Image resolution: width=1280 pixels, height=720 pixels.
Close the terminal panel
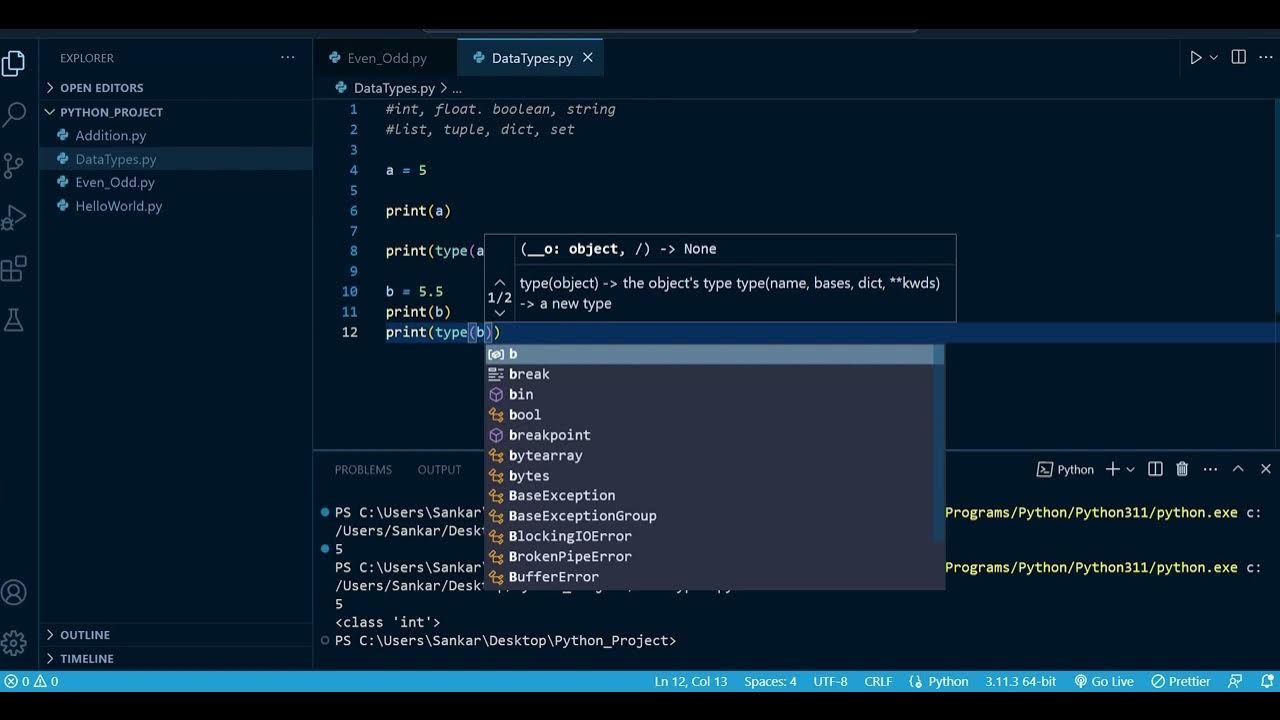coord(1265,469)
